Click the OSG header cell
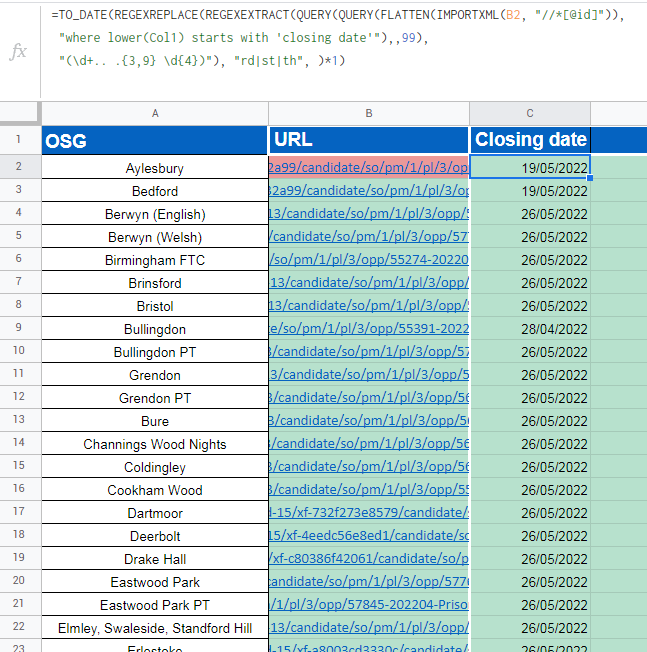This screenshot has width=647, height=652. click(155, 141)
